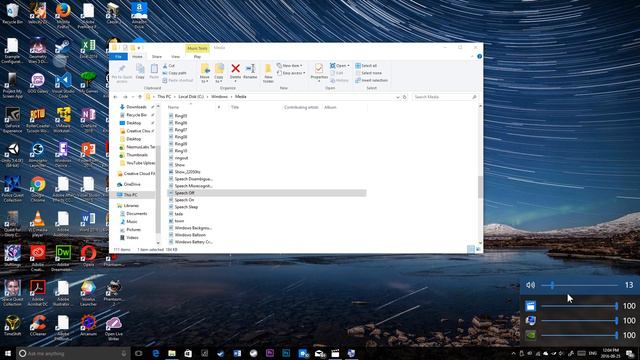Click the first app volume slider
The image size is (640, 360).
pyautogui.click(x=579, y=306)
